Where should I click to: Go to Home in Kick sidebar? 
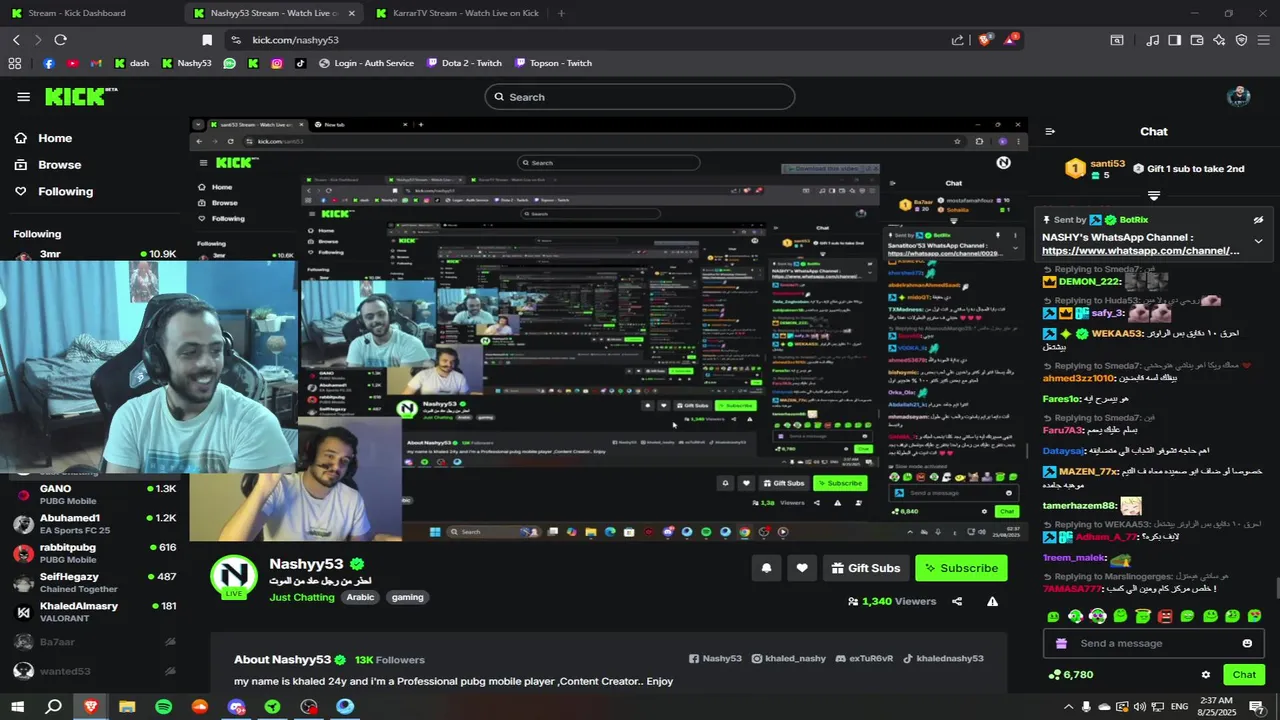[44, 138]
